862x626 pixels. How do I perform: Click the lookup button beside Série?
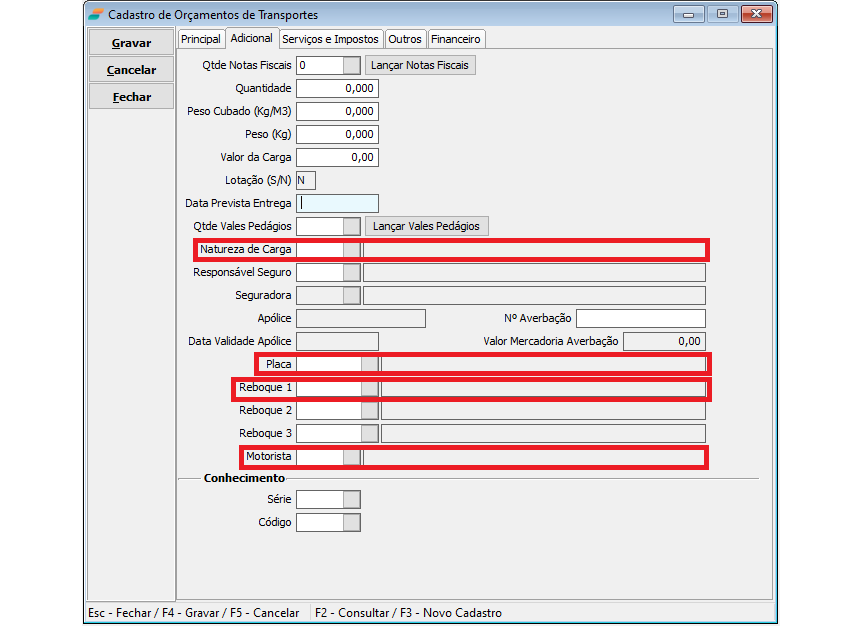(351, 499)
